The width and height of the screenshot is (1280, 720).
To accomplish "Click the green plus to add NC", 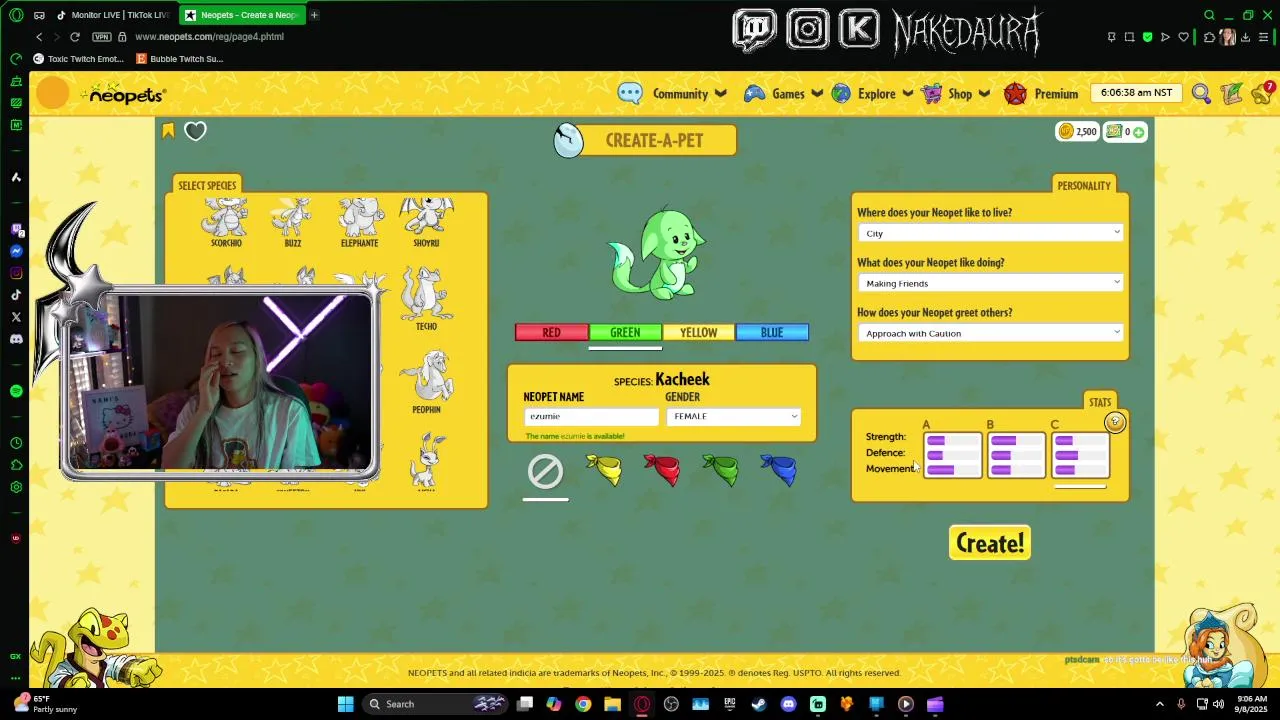I will coord(1138,132).
